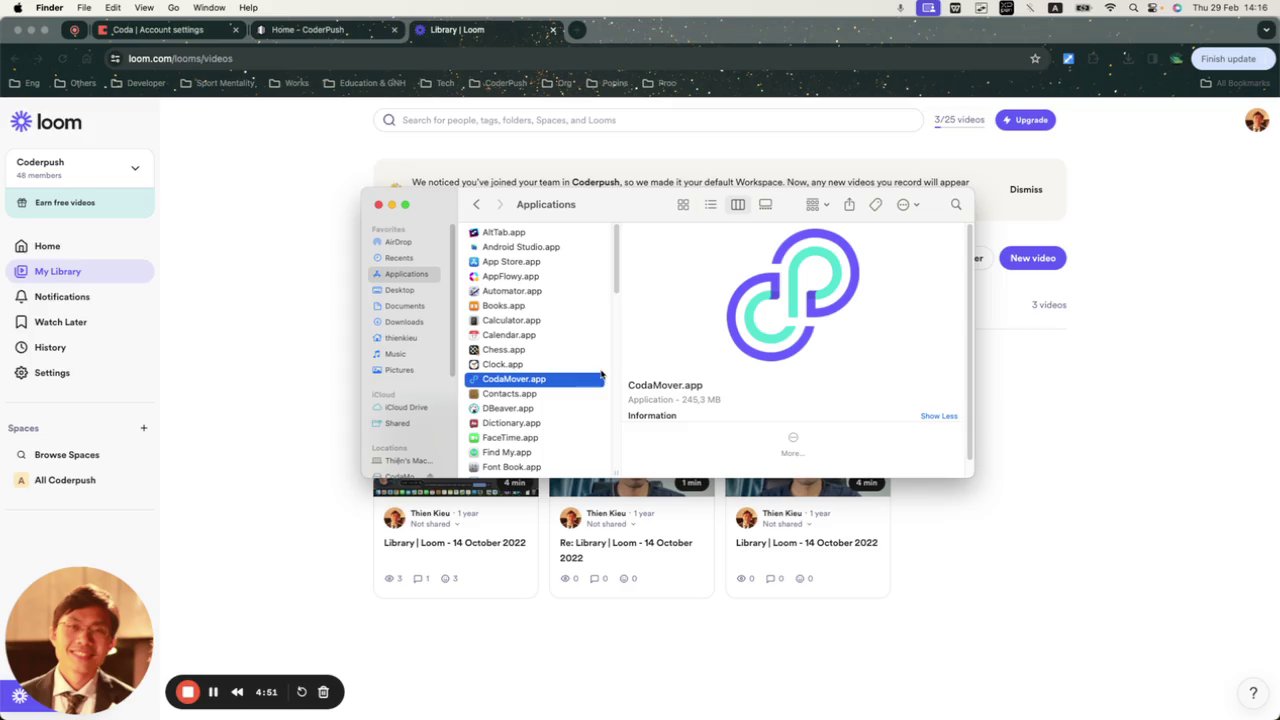This screenshot has width=1280, height=720.
Task: Open Spotlight search in menu bar
Action: [x=1133, y=8]
